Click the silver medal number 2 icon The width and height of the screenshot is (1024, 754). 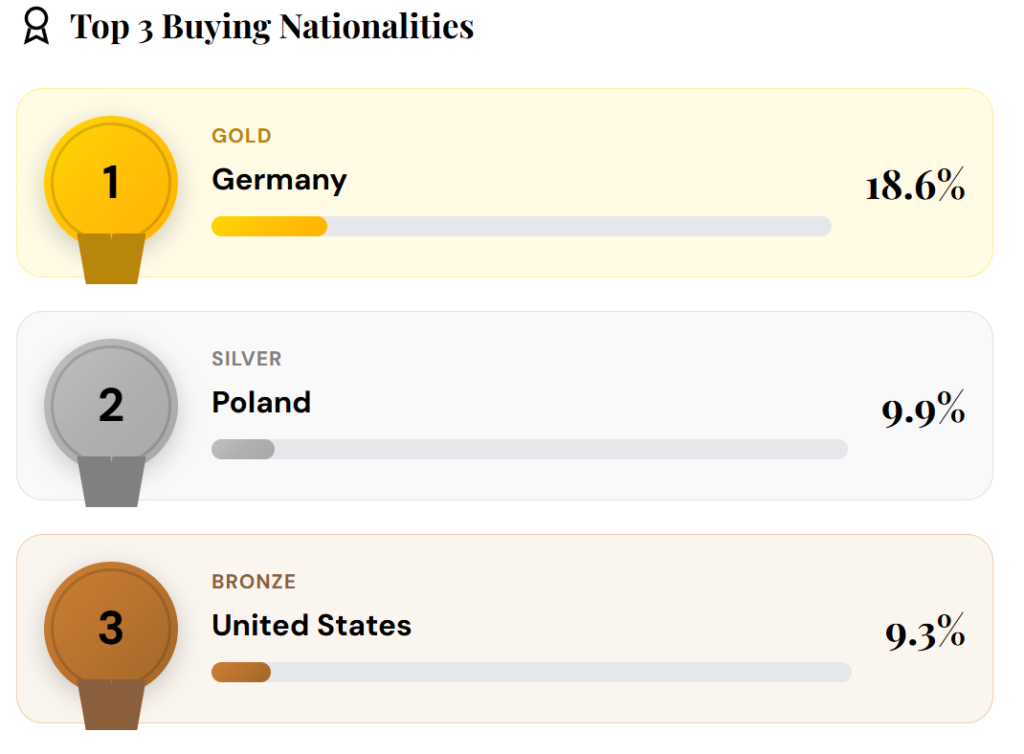(111, 405)
